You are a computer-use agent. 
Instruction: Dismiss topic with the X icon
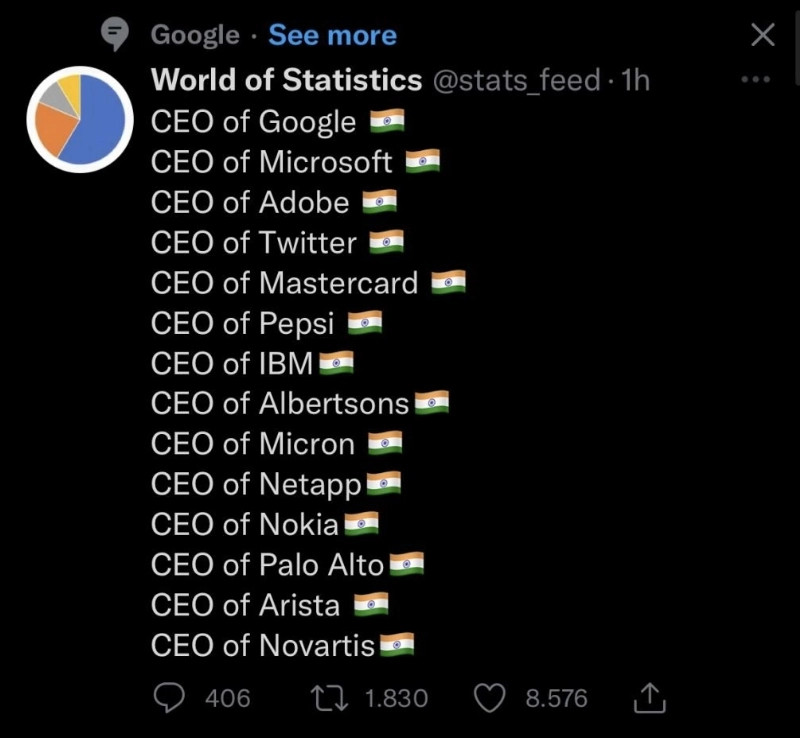click(762, 36)
